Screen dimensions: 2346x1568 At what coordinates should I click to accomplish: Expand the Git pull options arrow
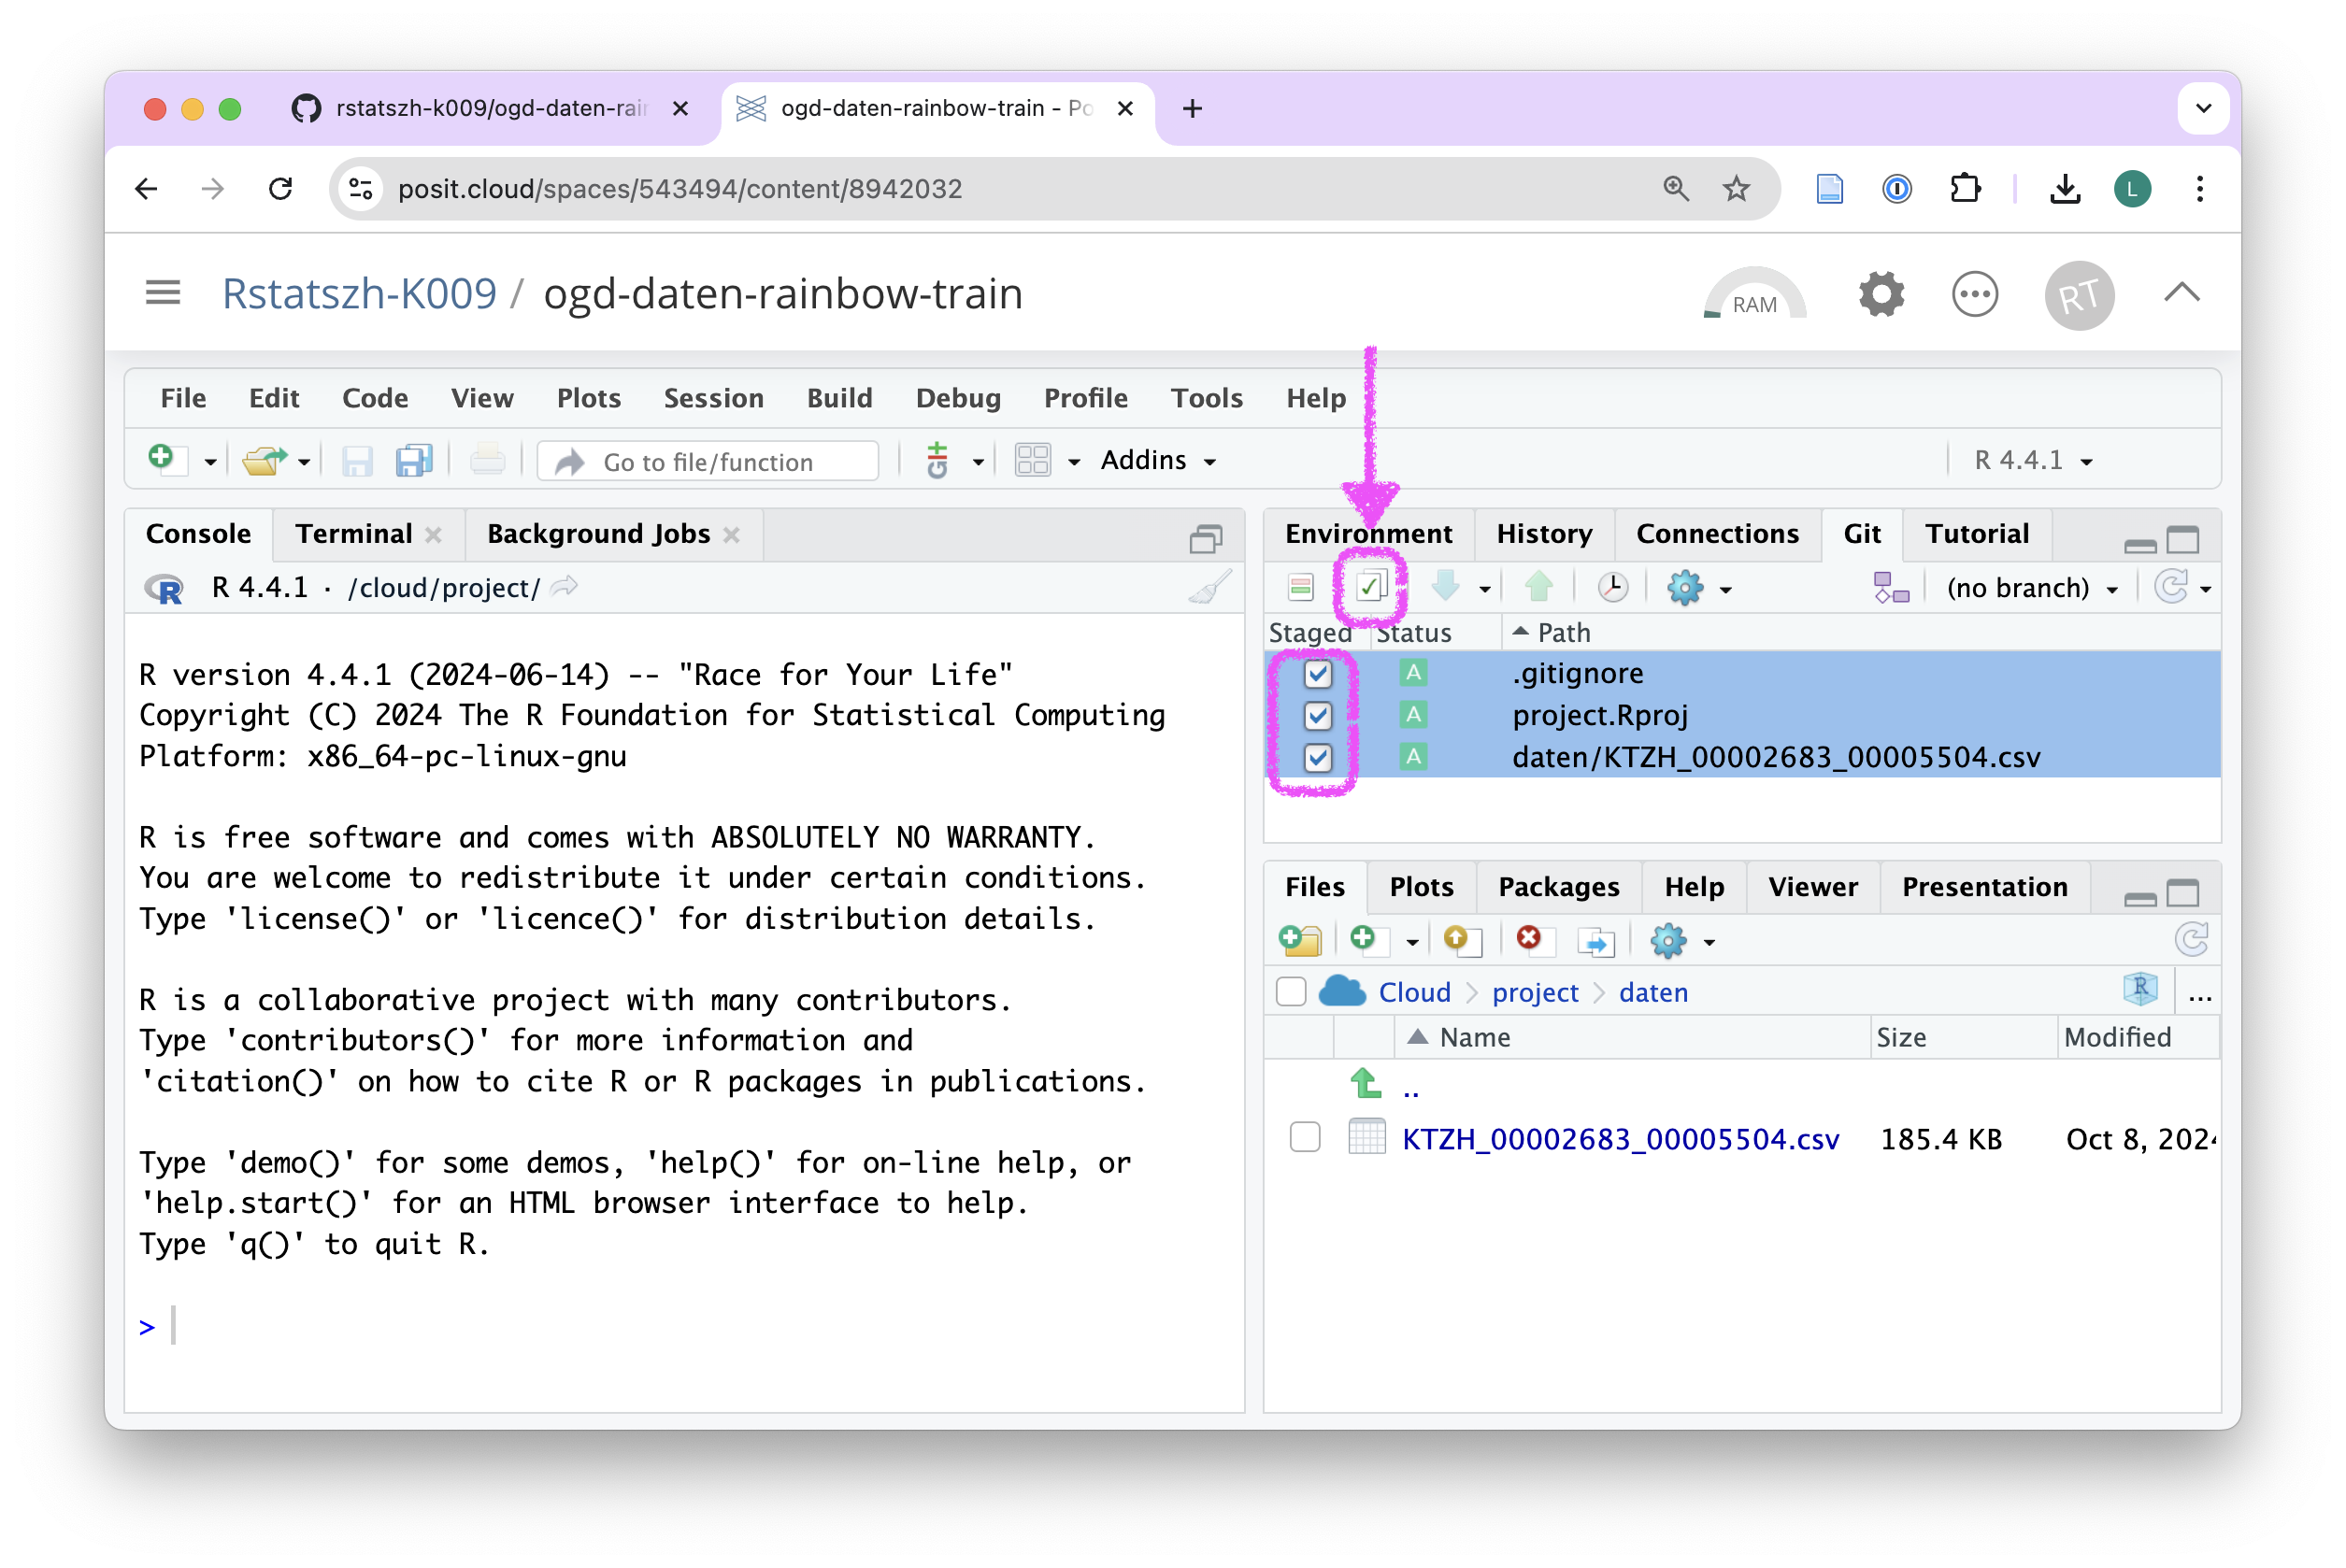click(1484, 589)
